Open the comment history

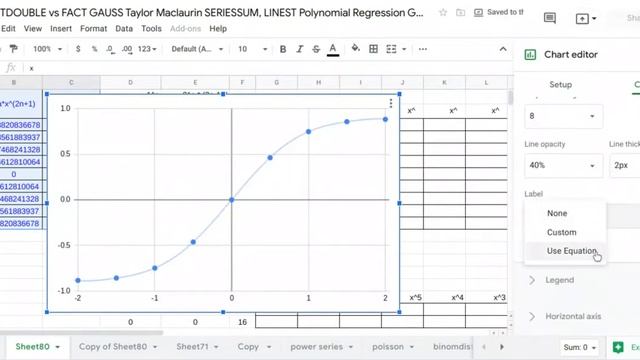[x=550, y=18]
